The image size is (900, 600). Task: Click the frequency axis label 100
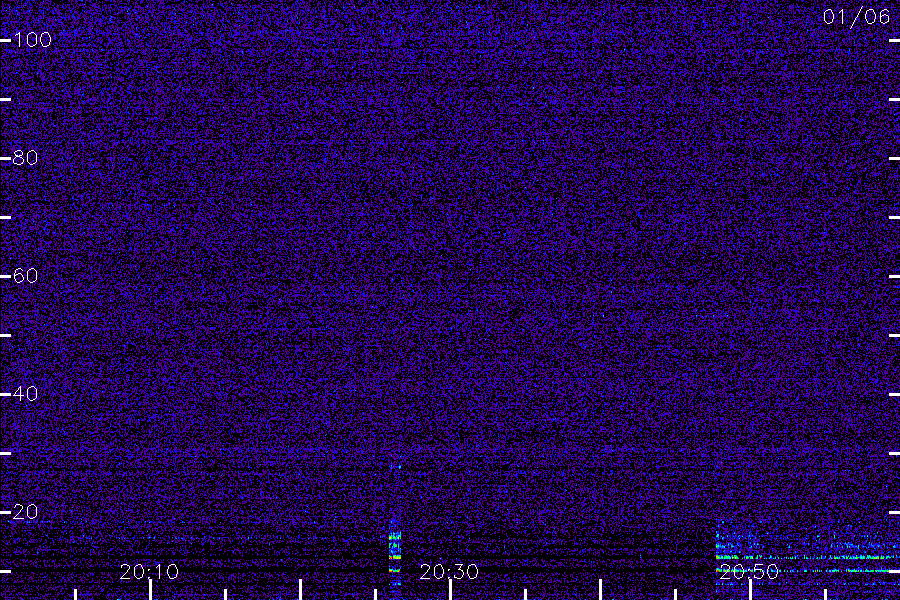pos(33,40)
